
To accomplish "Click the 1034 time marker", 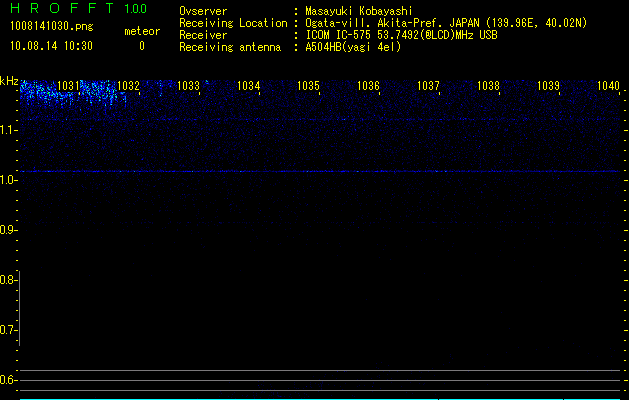I will click(249, 86).
